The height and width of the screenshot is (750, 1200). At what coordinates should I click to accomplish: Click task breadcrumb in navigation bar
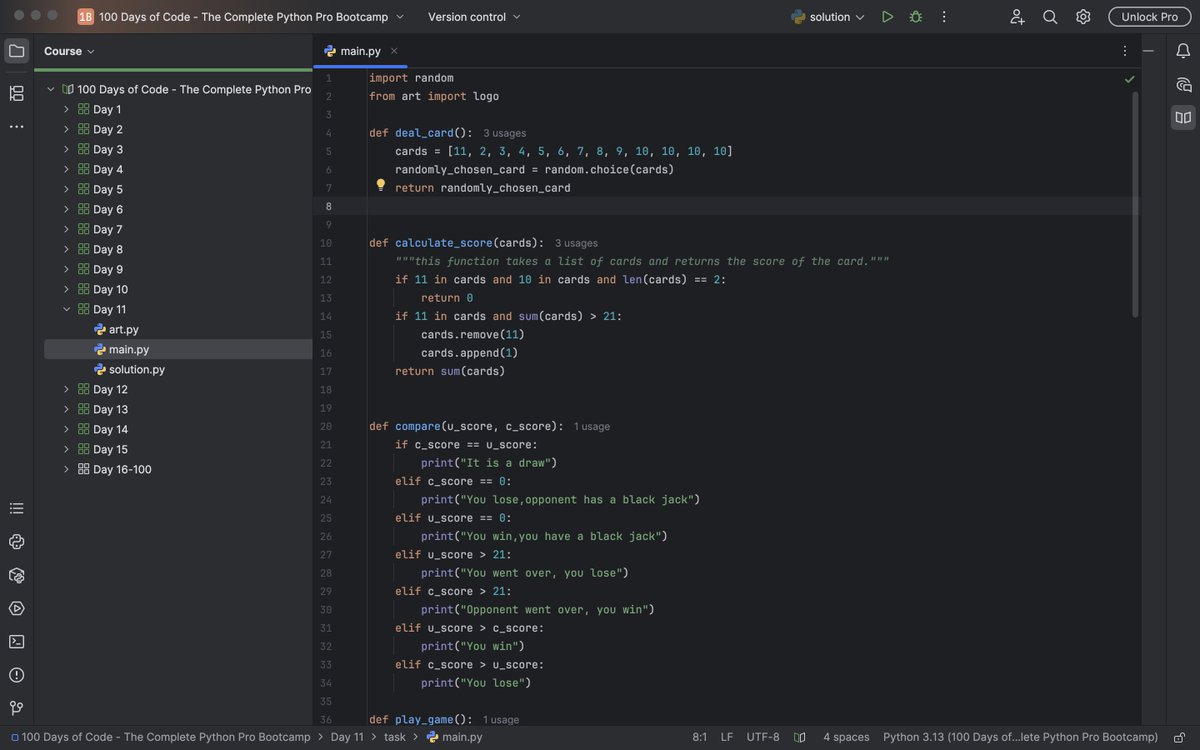[395, 737]
